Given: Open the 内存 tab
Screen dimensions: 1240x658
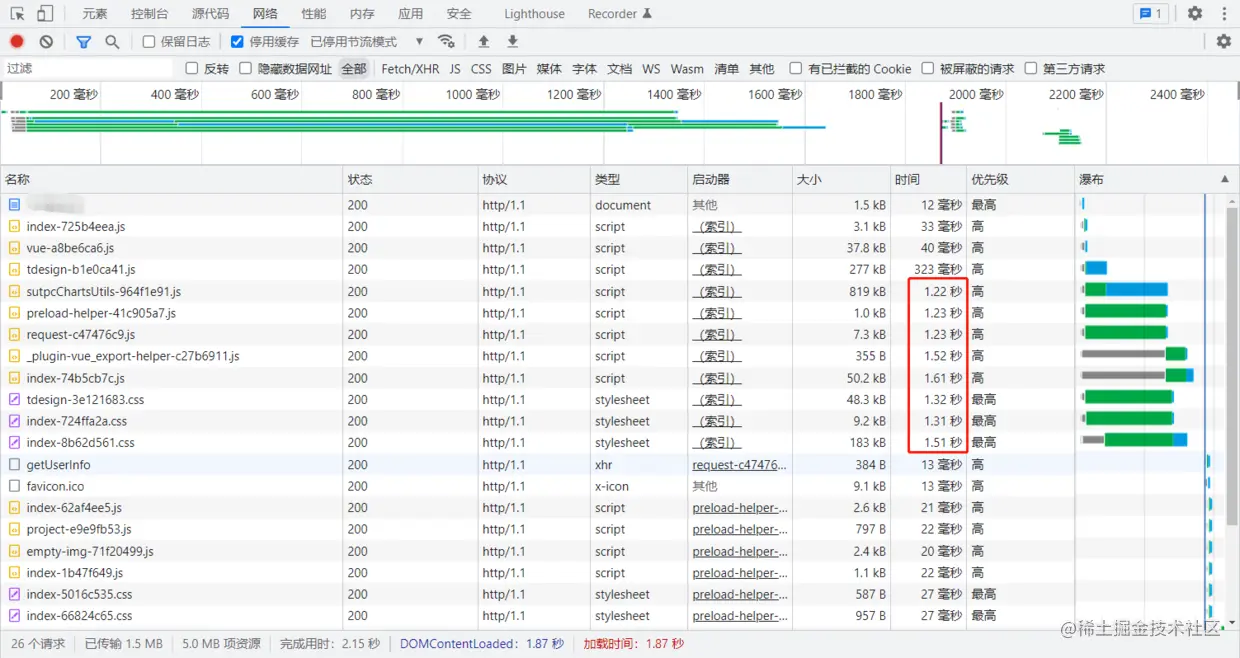Looking at the screenshot, I should pos(362,14).
